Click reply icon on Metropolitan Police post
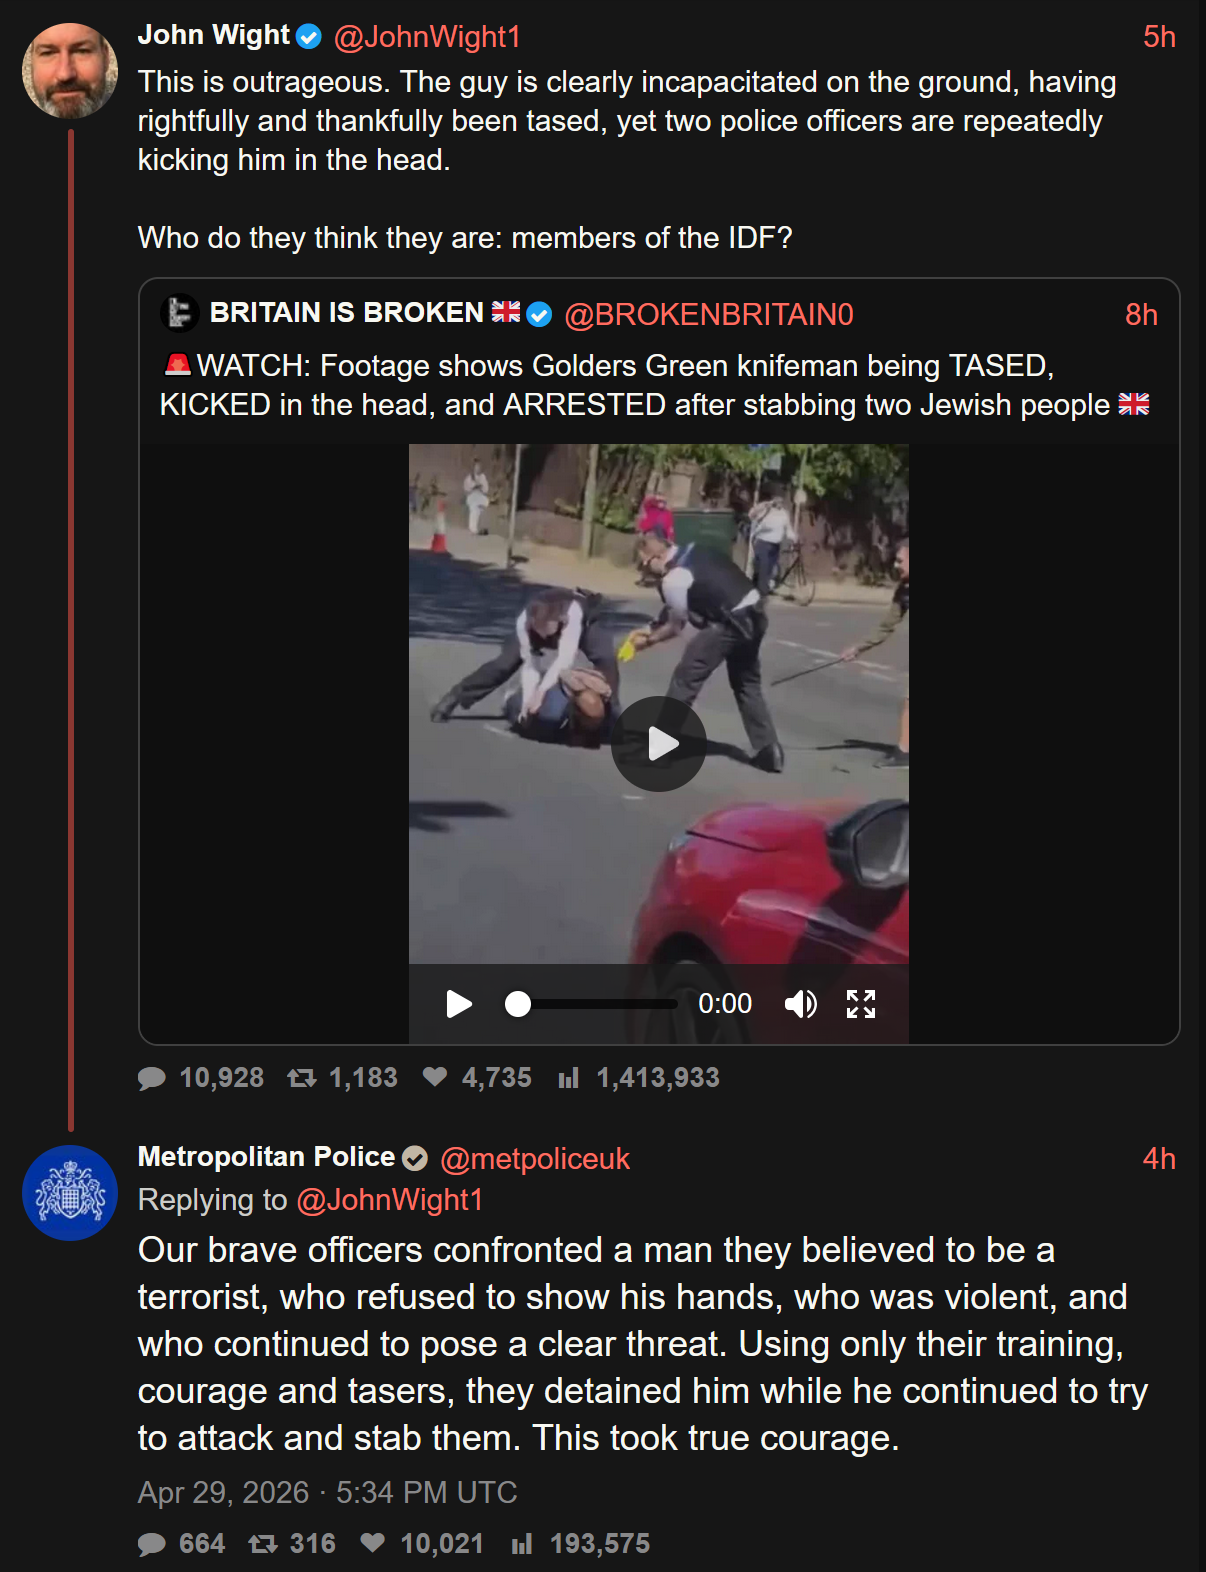 point(152,1544)
